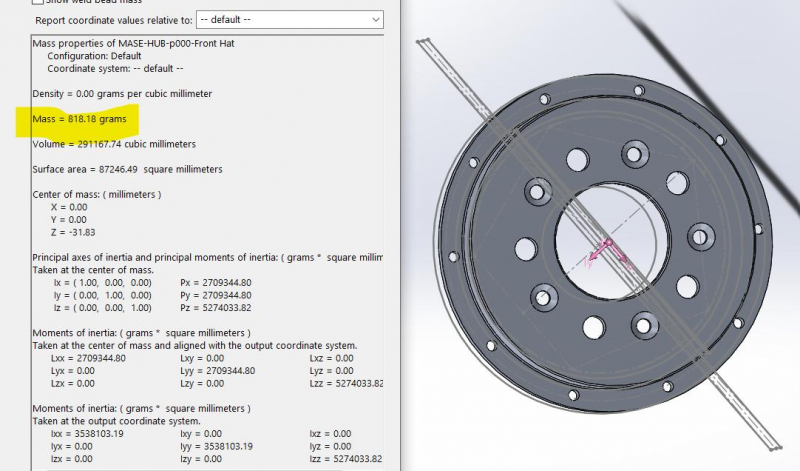Select the Density value line
The height and width of the screenshot is (471, 800).
pyautogui.click(x=121, y=93)
